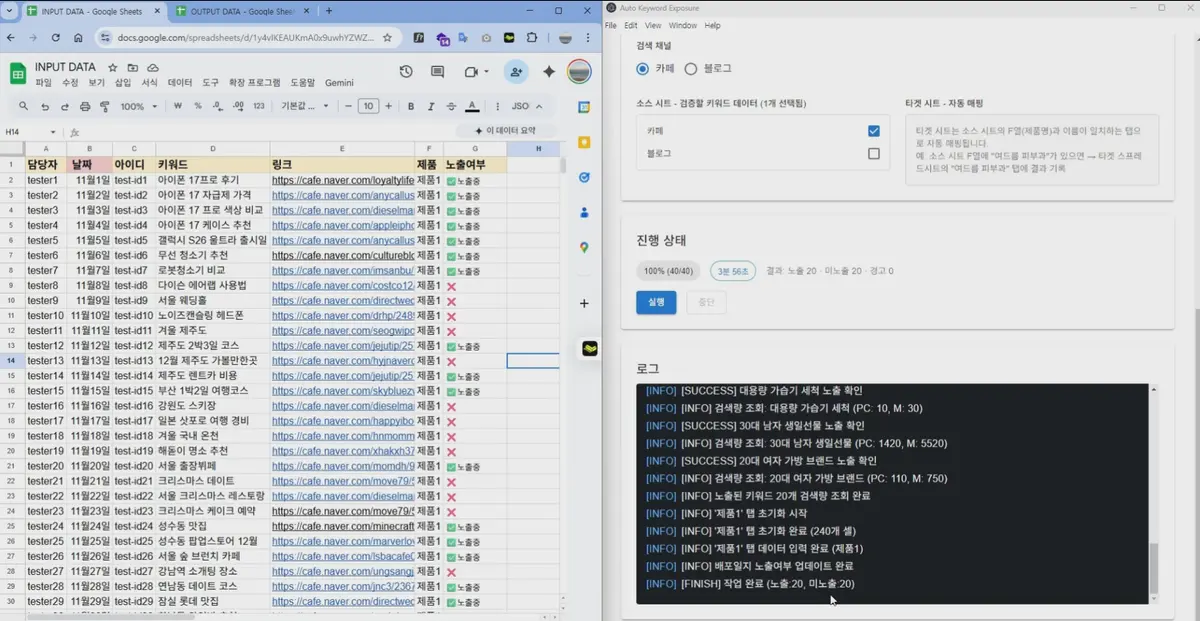Select the 블로그 radio button

[x=691, y=69]
